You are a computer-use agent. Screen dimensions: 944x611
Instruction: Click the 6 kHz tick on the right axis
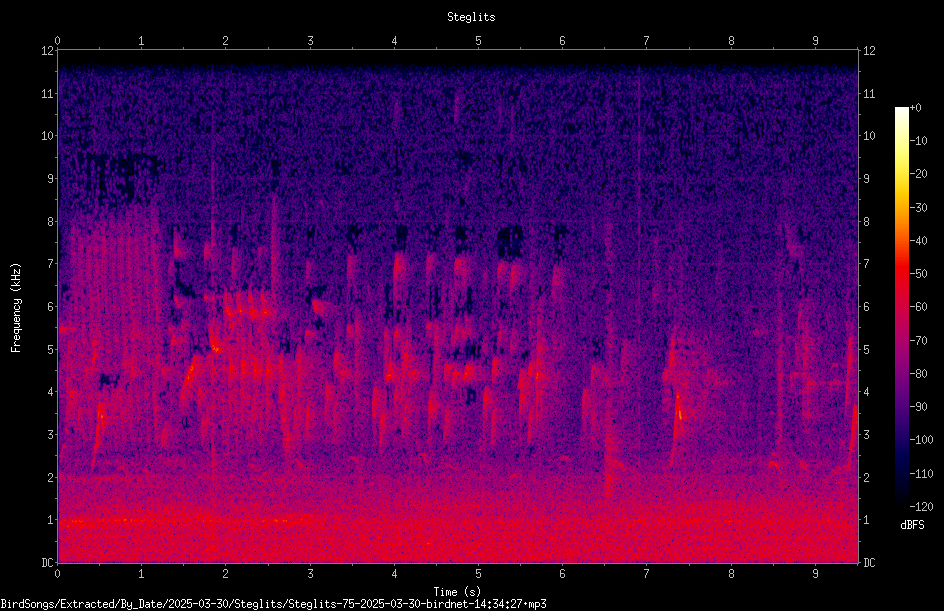pos(866,307)
